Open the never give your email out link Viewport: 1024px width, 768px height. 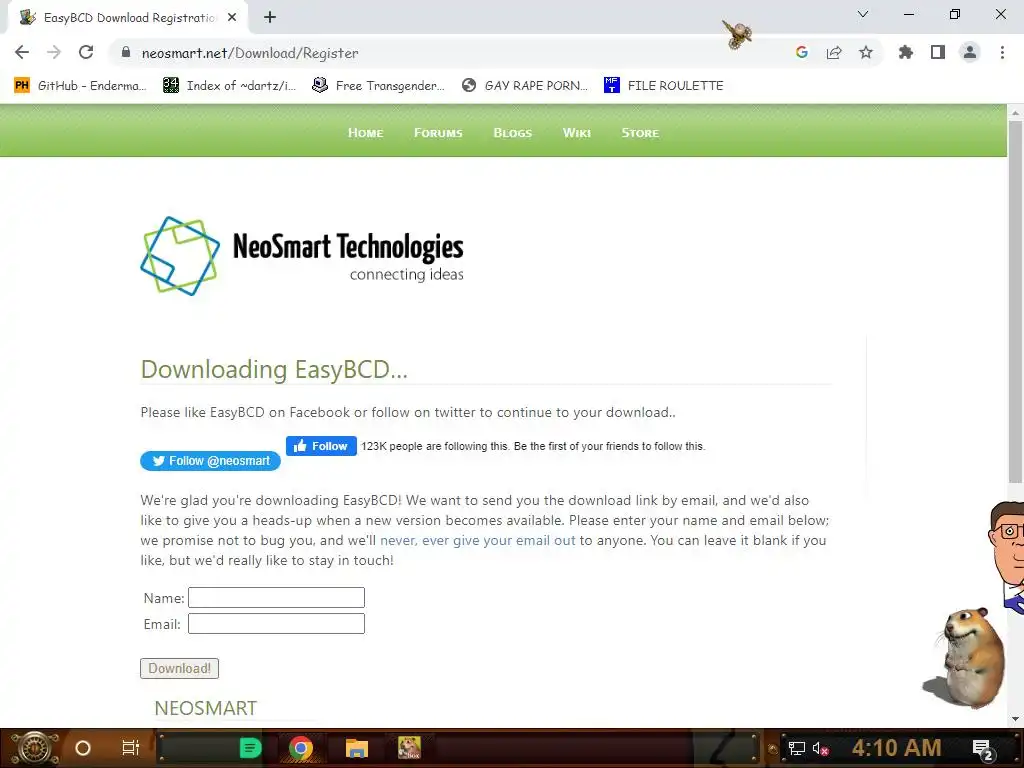tap(477, 540)
